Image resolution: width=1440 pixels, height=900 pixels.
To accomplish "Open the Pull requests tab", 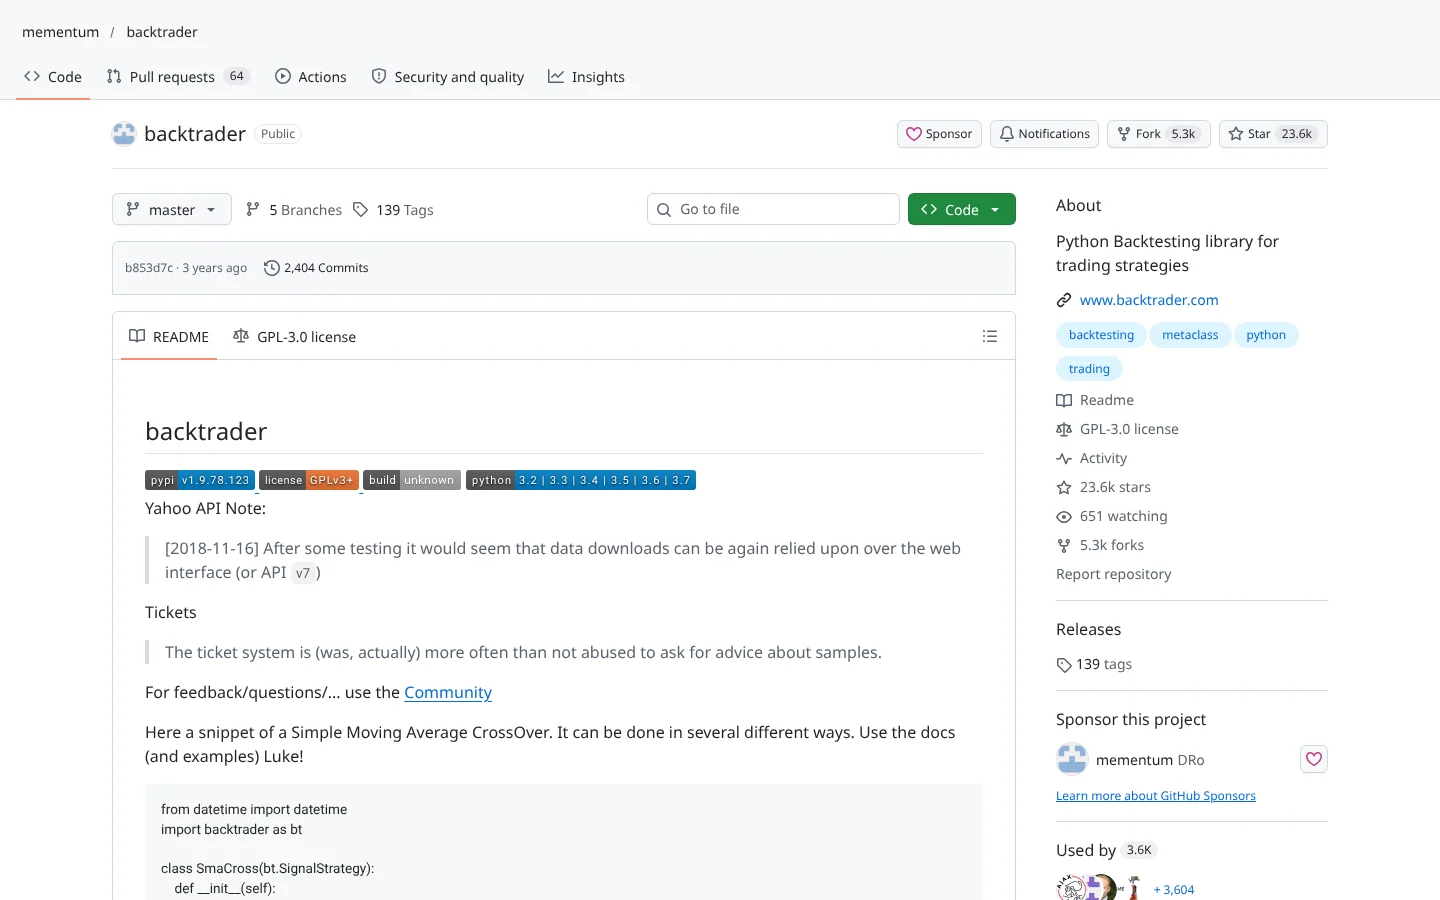I will pos(177,77).
